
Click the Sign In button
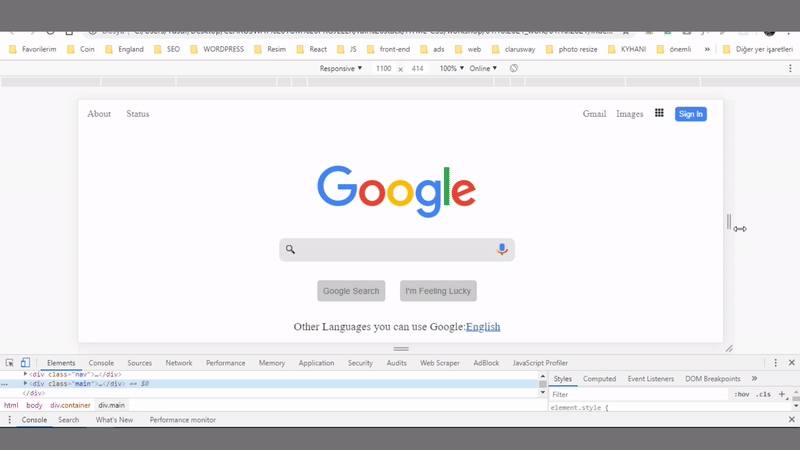coord(691,114)
